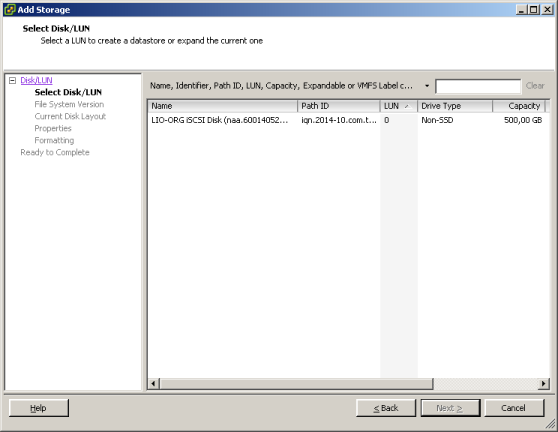Open the Disk/LUN wizard step link
Image resolution: width=558 pixels, height=432 pixels.
point(36,80)
